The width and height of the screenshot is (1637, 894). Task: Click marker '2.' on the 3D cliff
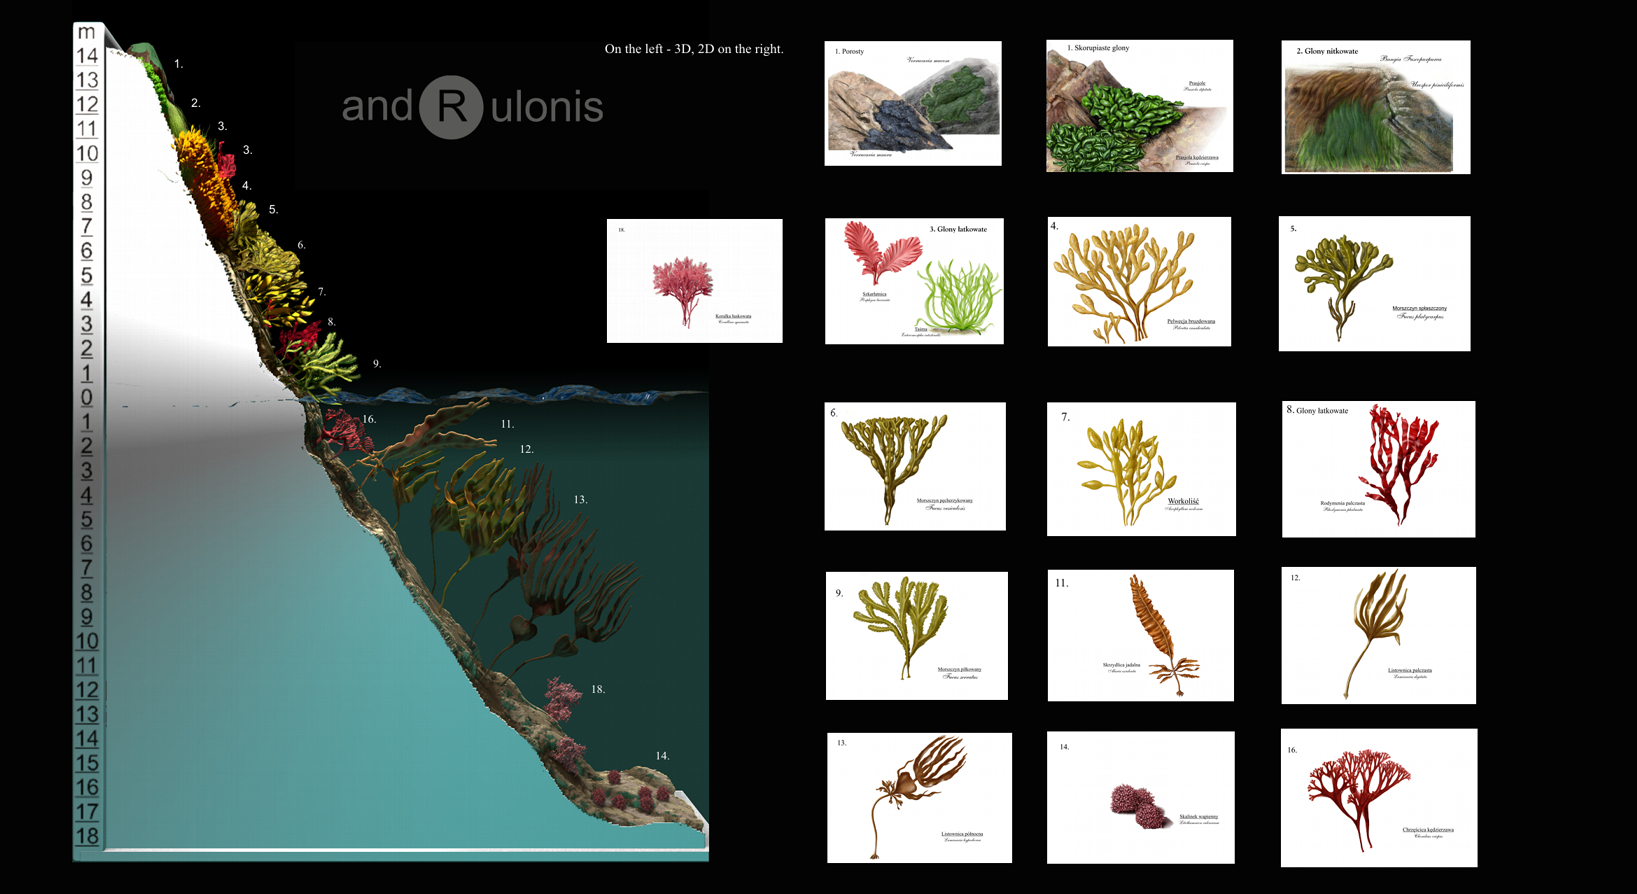[x=196, y=103]
